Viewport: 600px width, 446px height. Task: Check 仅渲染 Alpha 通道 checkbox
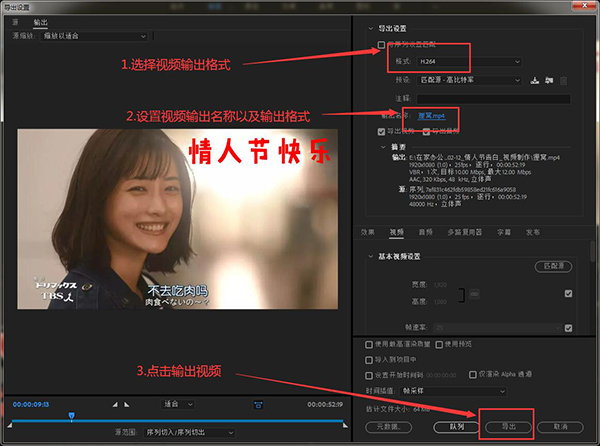coord(473,374)
